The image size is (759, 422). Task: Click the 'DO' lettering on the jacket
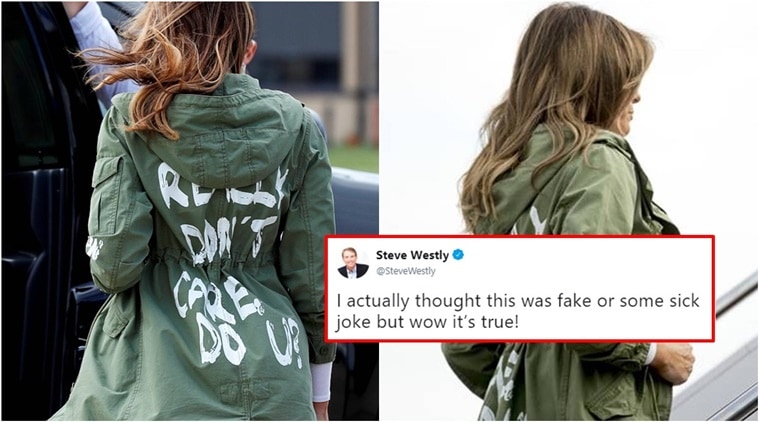click(x=221, y=339)
